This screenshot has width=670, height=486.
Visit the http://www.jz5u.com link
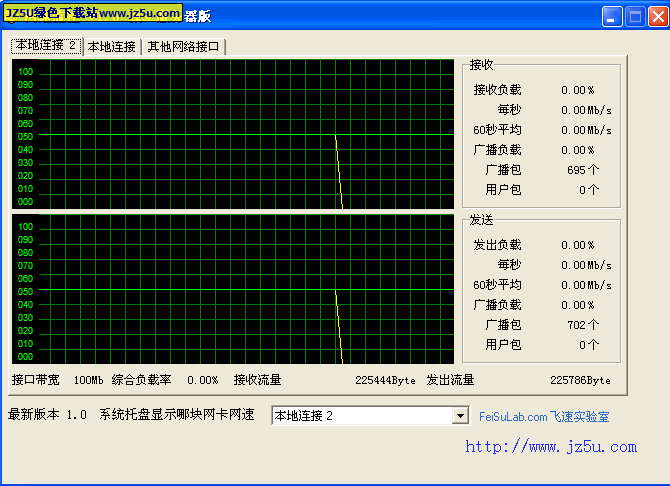pyautogui.click(x=550, y=447)
